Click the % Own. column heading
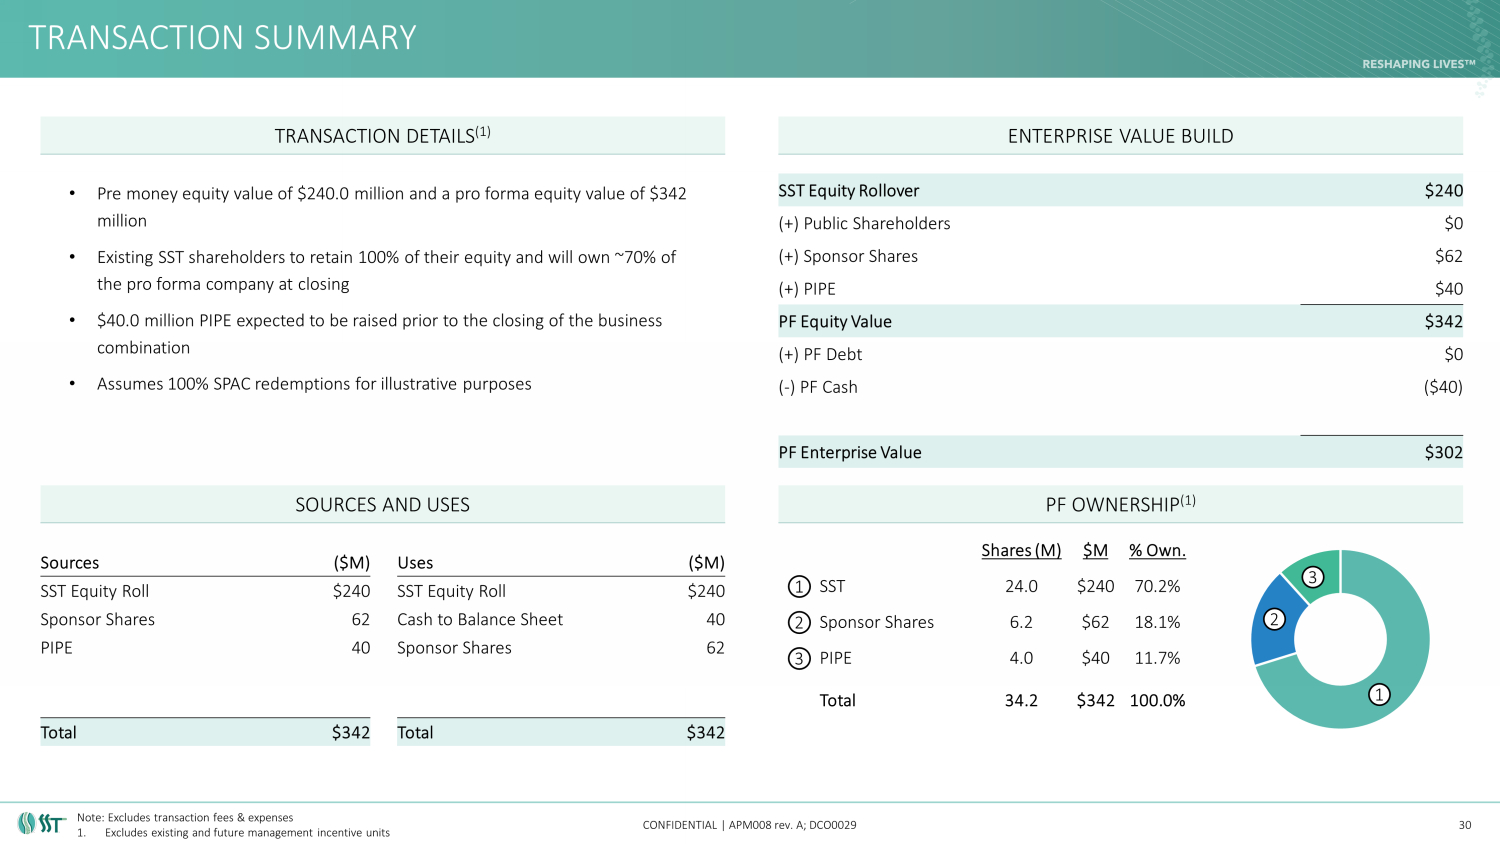 pyautogui.click(x=1157, y=550)
